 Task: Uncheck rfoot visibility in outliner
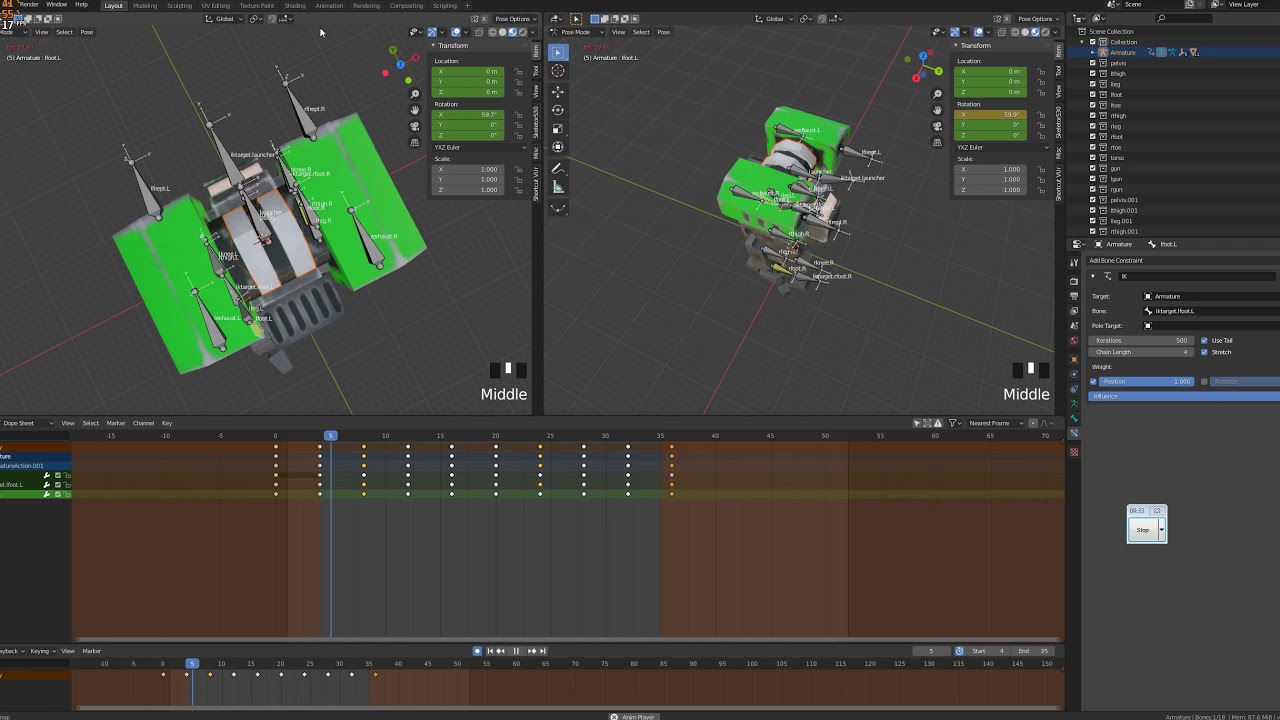[1093, 137]
